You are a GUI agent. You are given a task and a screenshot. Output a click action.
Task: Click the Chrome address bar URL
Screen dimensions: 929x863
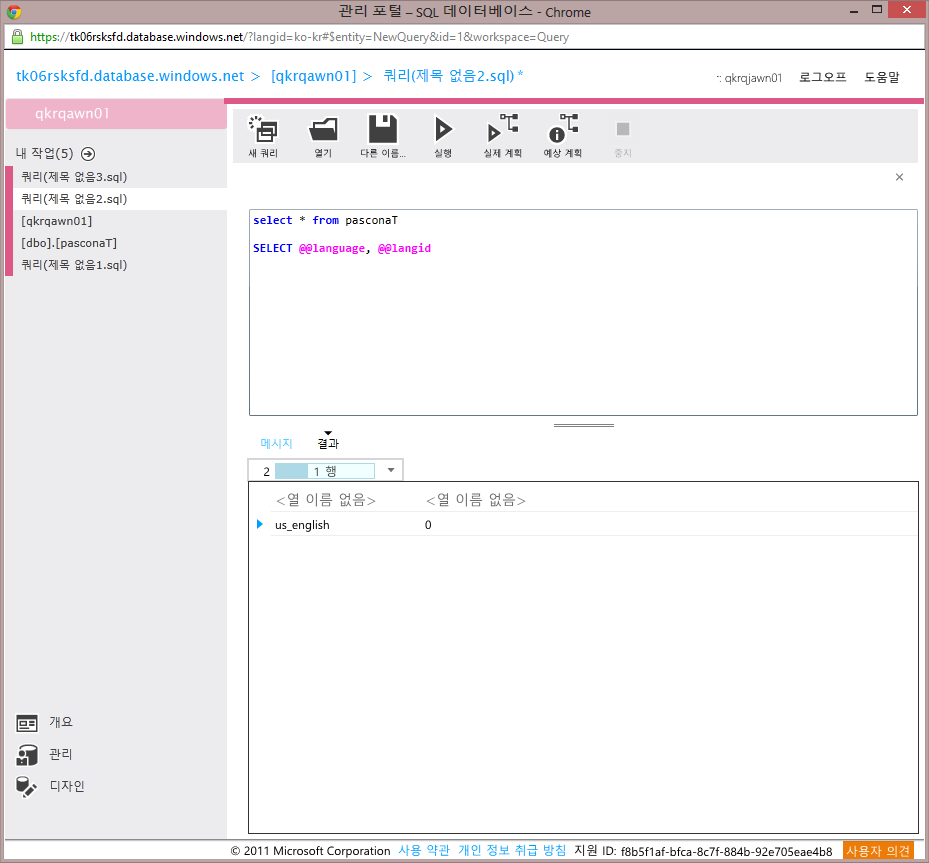pos(299,37)
